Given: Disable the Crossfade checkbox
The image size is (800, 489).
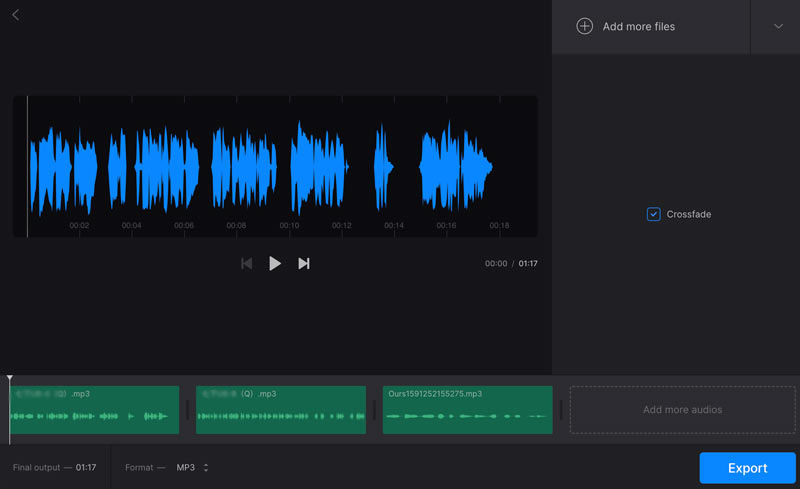Looking at the screenshot, I should [653, 214].
